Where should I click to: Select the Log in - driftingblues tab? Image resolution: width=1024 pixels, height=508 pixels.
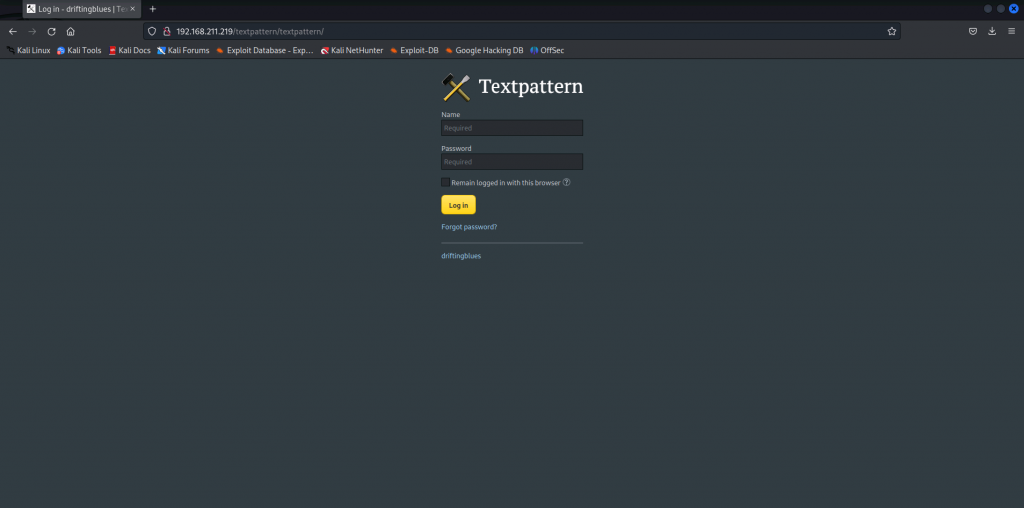click(x=82, y=9)
